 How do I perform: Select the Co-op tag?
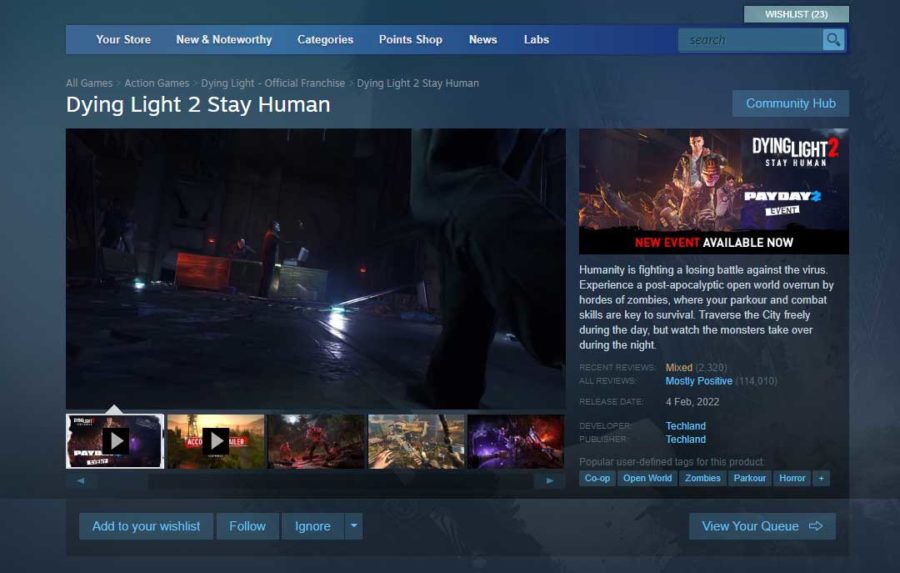pos(597,478)
